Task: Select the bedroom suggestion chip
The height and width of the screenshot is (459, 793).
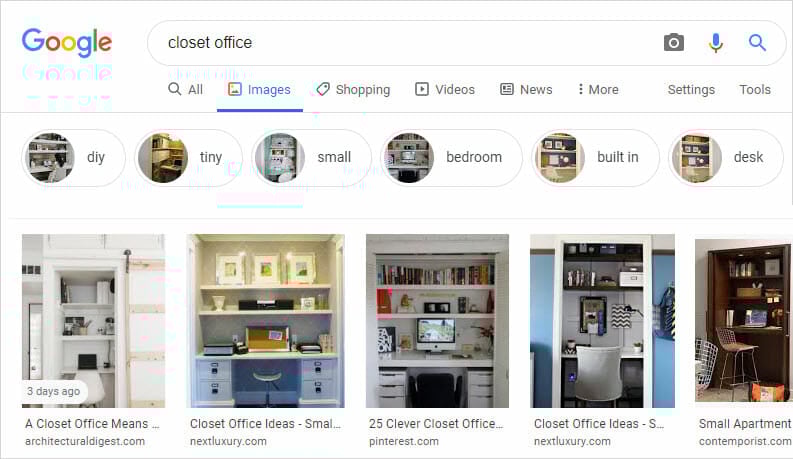Action: click(x=451, y=158)
